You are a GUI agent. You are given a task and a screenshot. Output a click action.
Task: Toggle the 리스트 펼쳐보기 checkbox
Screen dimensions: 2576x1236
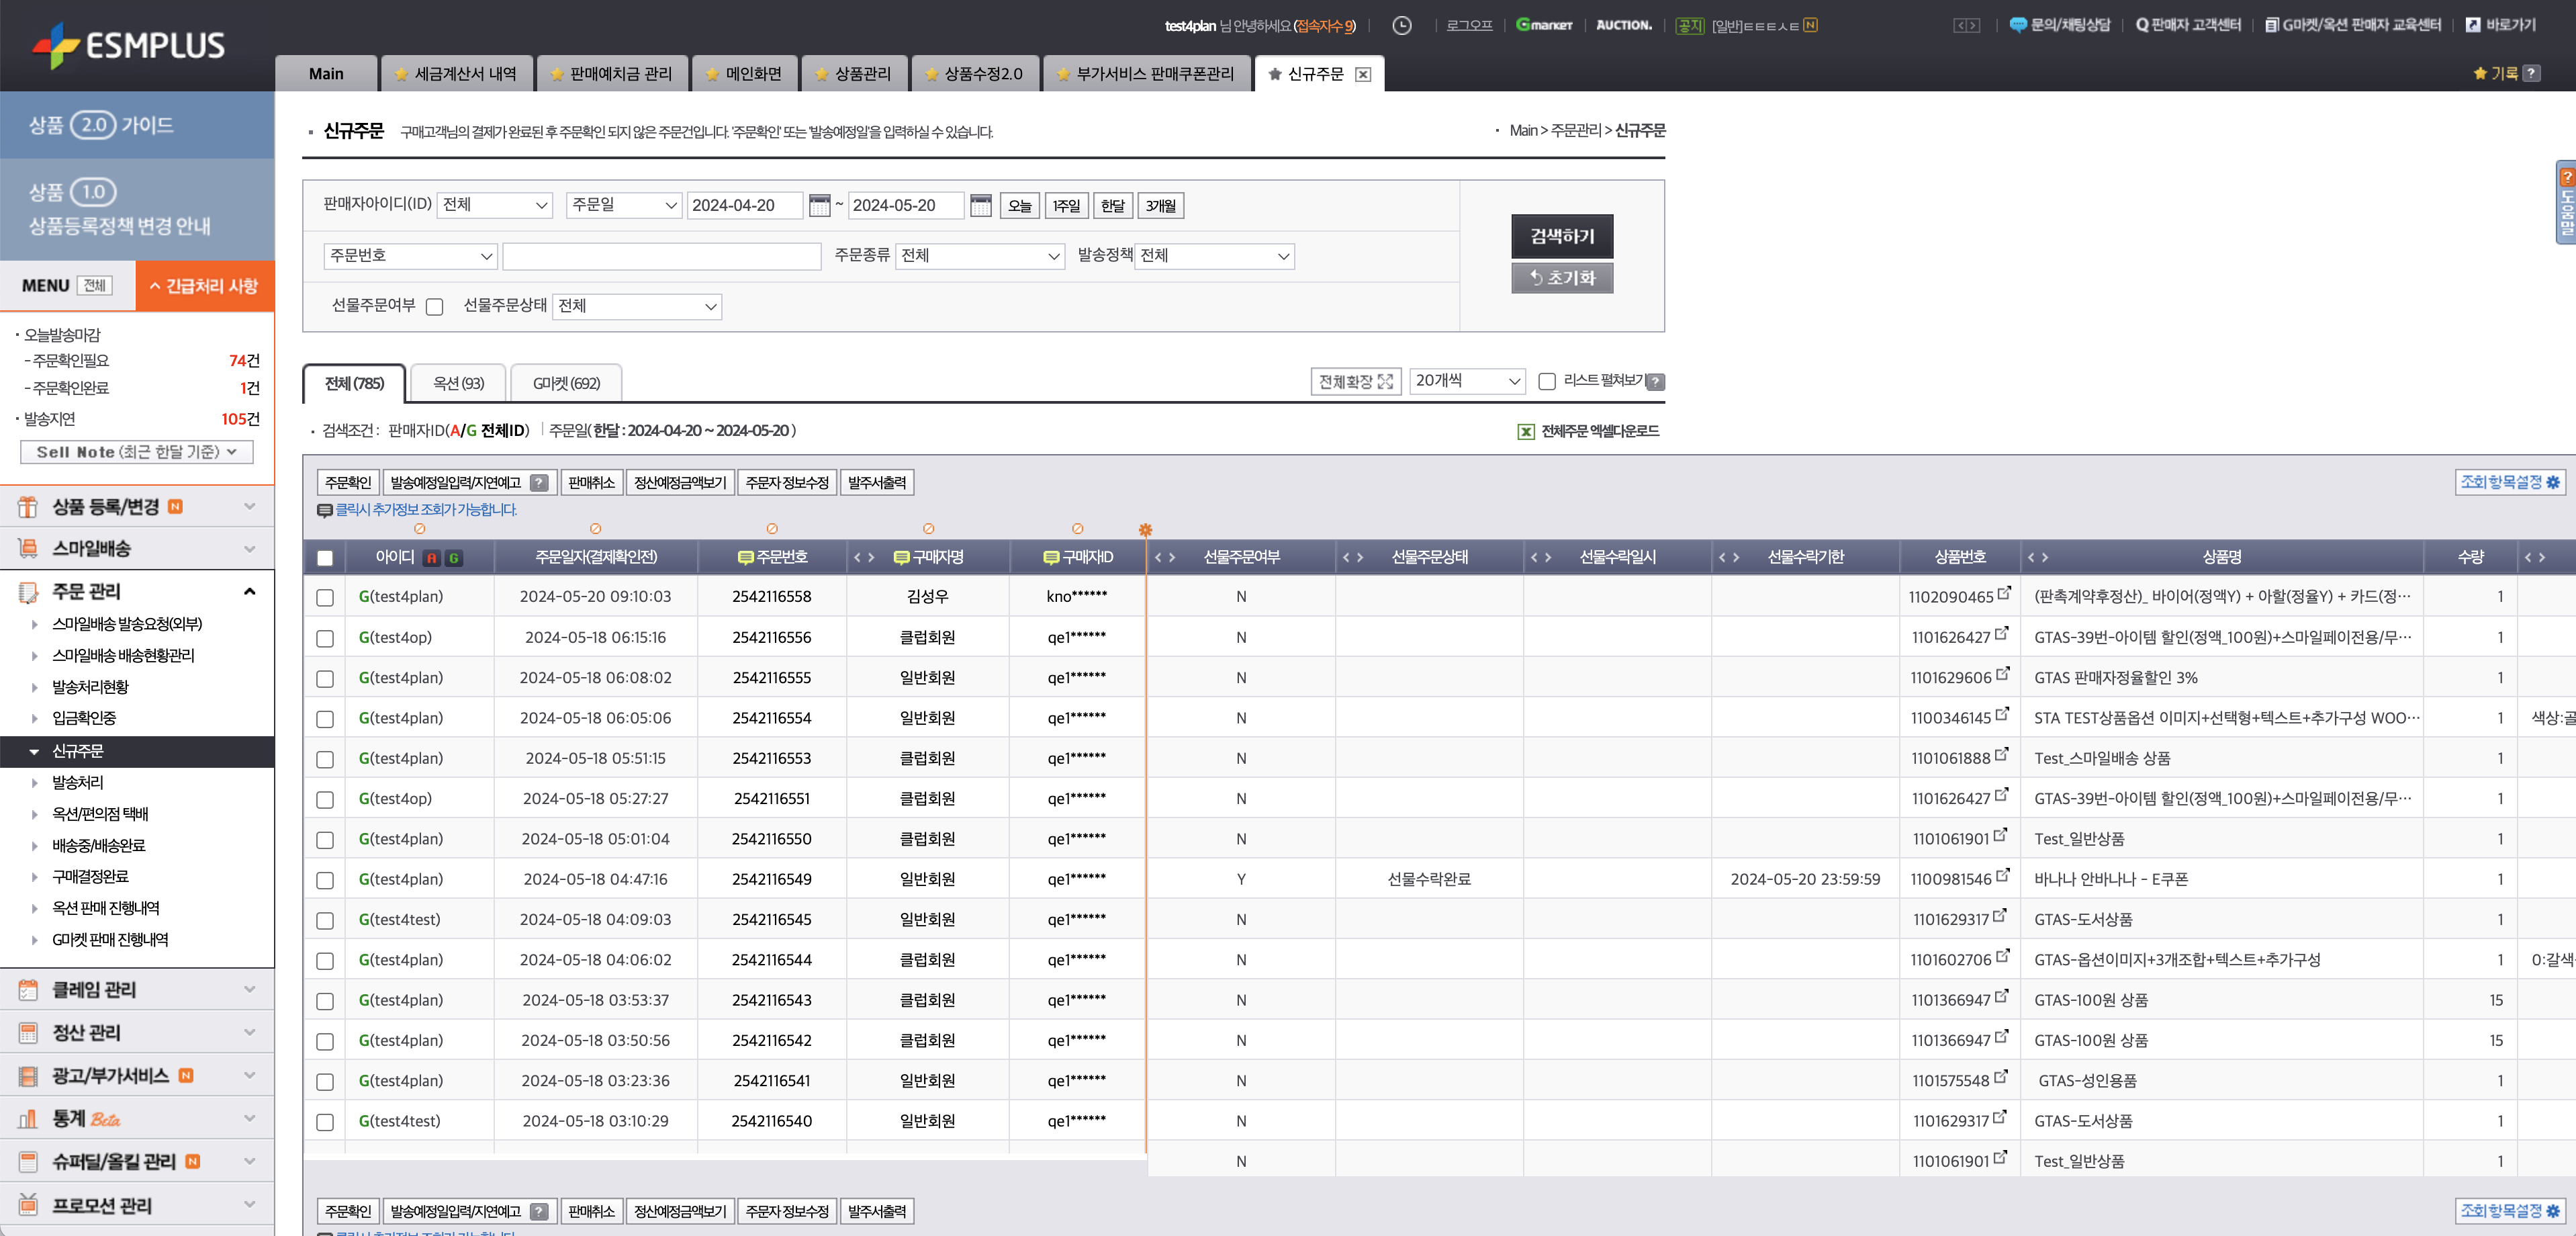[x=1547, y=381]
